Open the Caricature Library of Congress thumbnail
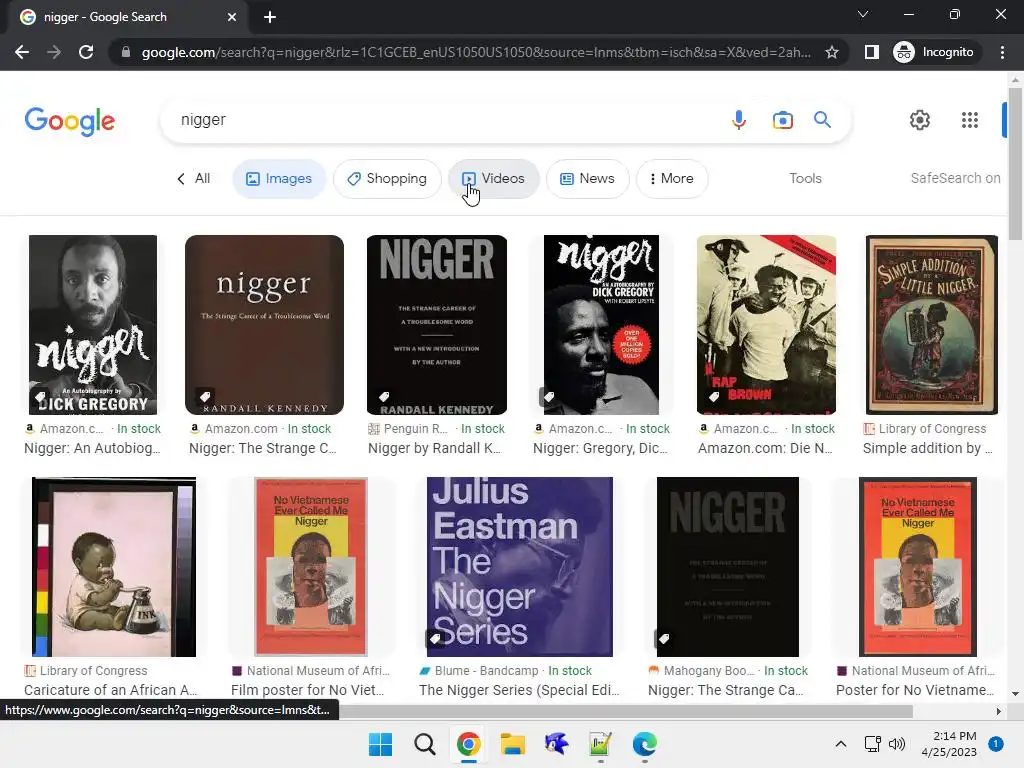The width and height of the screenshot is (1024, 768). click(114, 567)
